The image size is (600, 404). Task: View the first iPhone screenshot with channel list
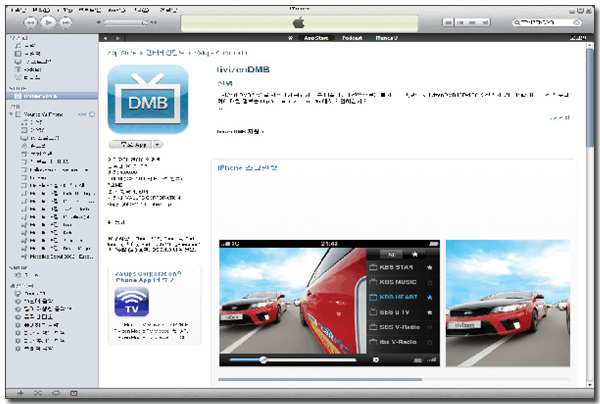329,303
